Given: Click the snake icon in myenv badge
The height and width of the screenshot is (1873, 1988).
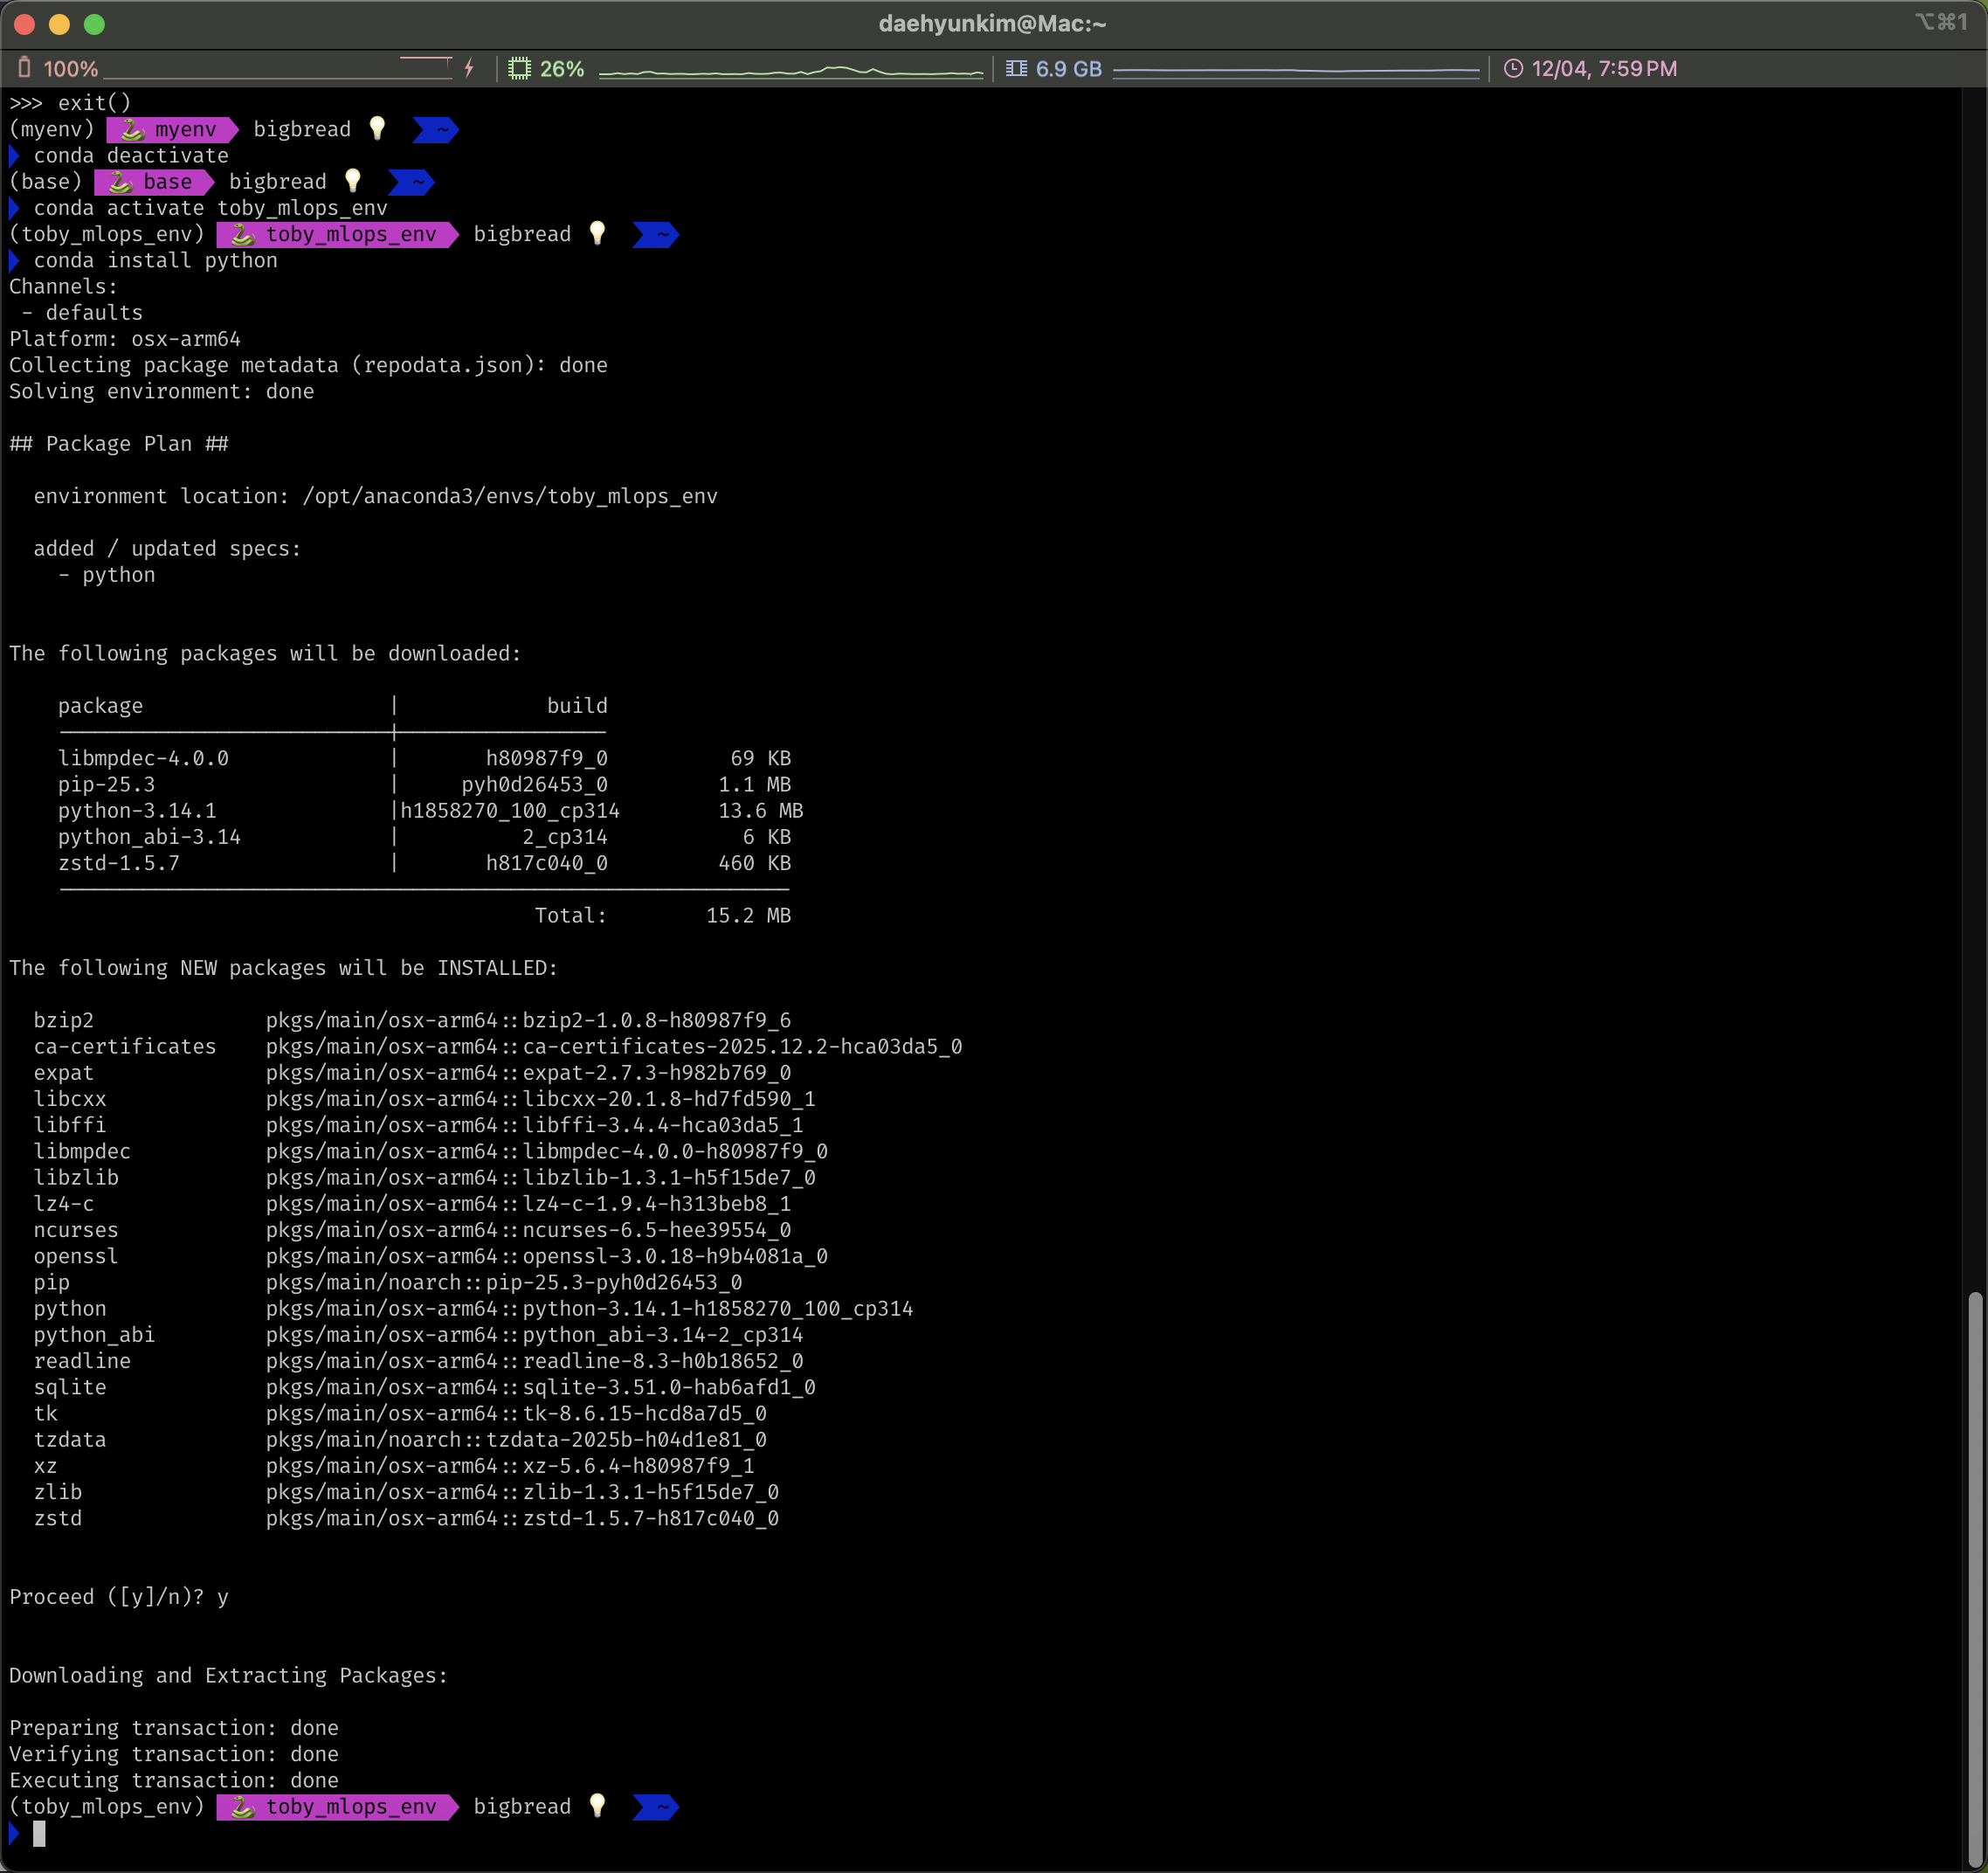Looking at the screenshot, I should pyautogui.click(x=132, y=130).
